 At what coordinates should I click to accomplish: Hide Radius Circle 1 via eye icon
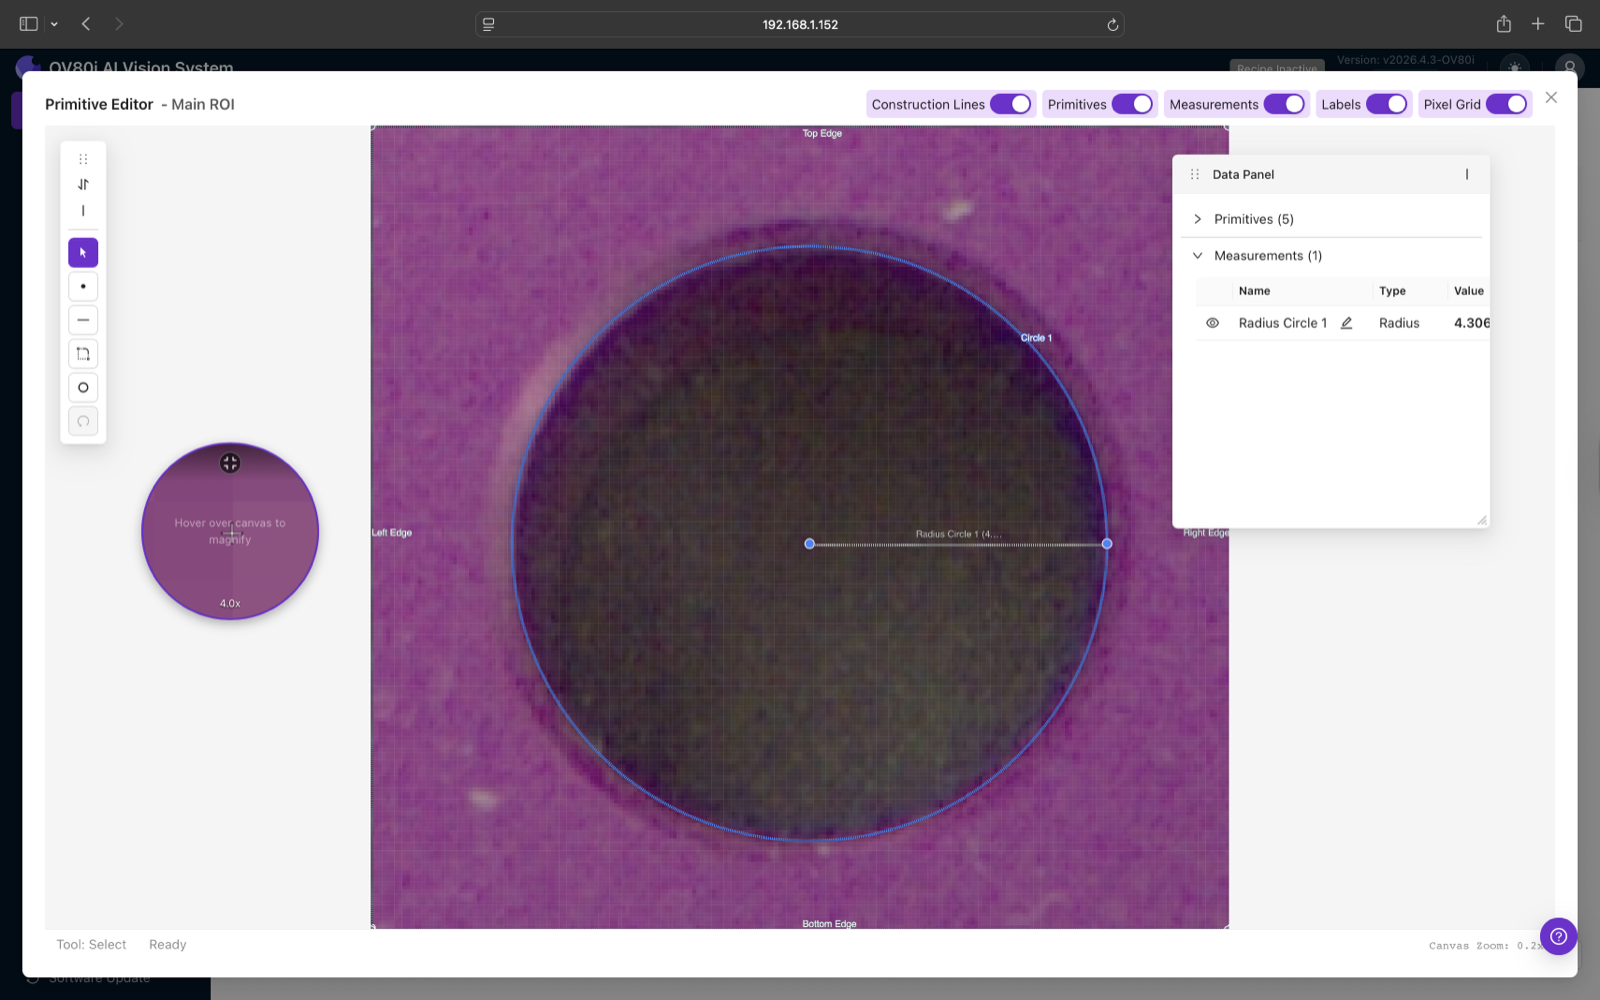[x=1212, y=323]
